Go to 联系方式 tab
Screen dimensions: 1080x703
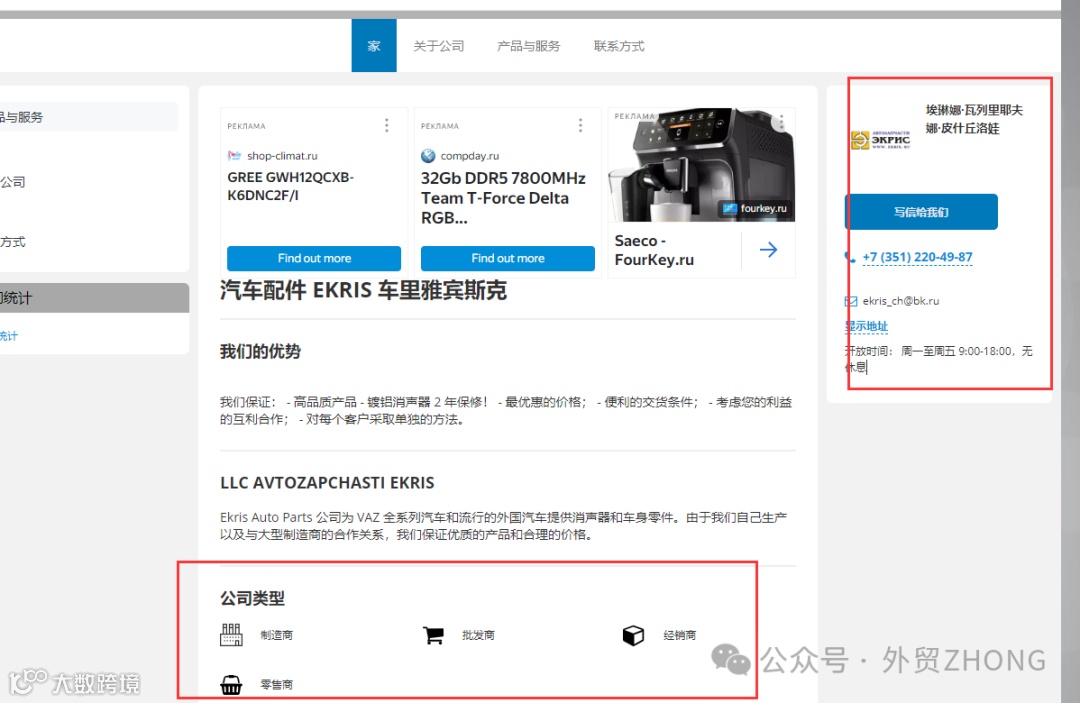(619, 46)
